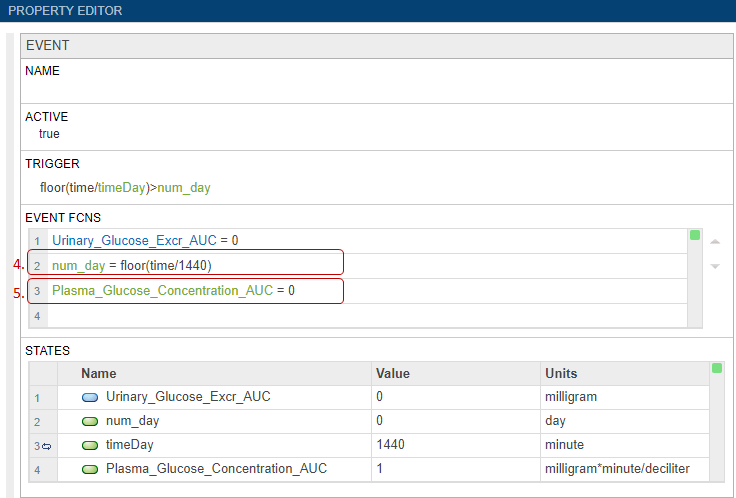Click the blue Urinary_Glucose_Excr_AUC species icon

coord(90,397)
